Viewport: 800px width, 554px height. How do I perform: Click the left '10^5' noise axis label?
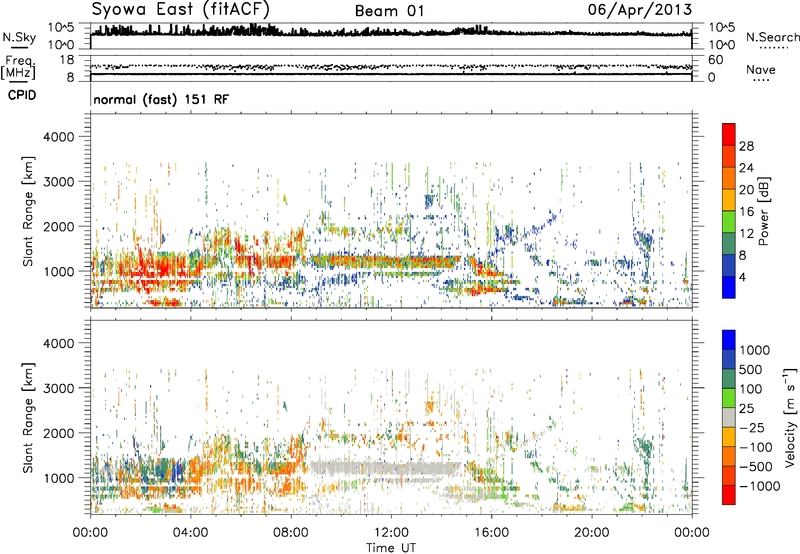tap(62, 28)
